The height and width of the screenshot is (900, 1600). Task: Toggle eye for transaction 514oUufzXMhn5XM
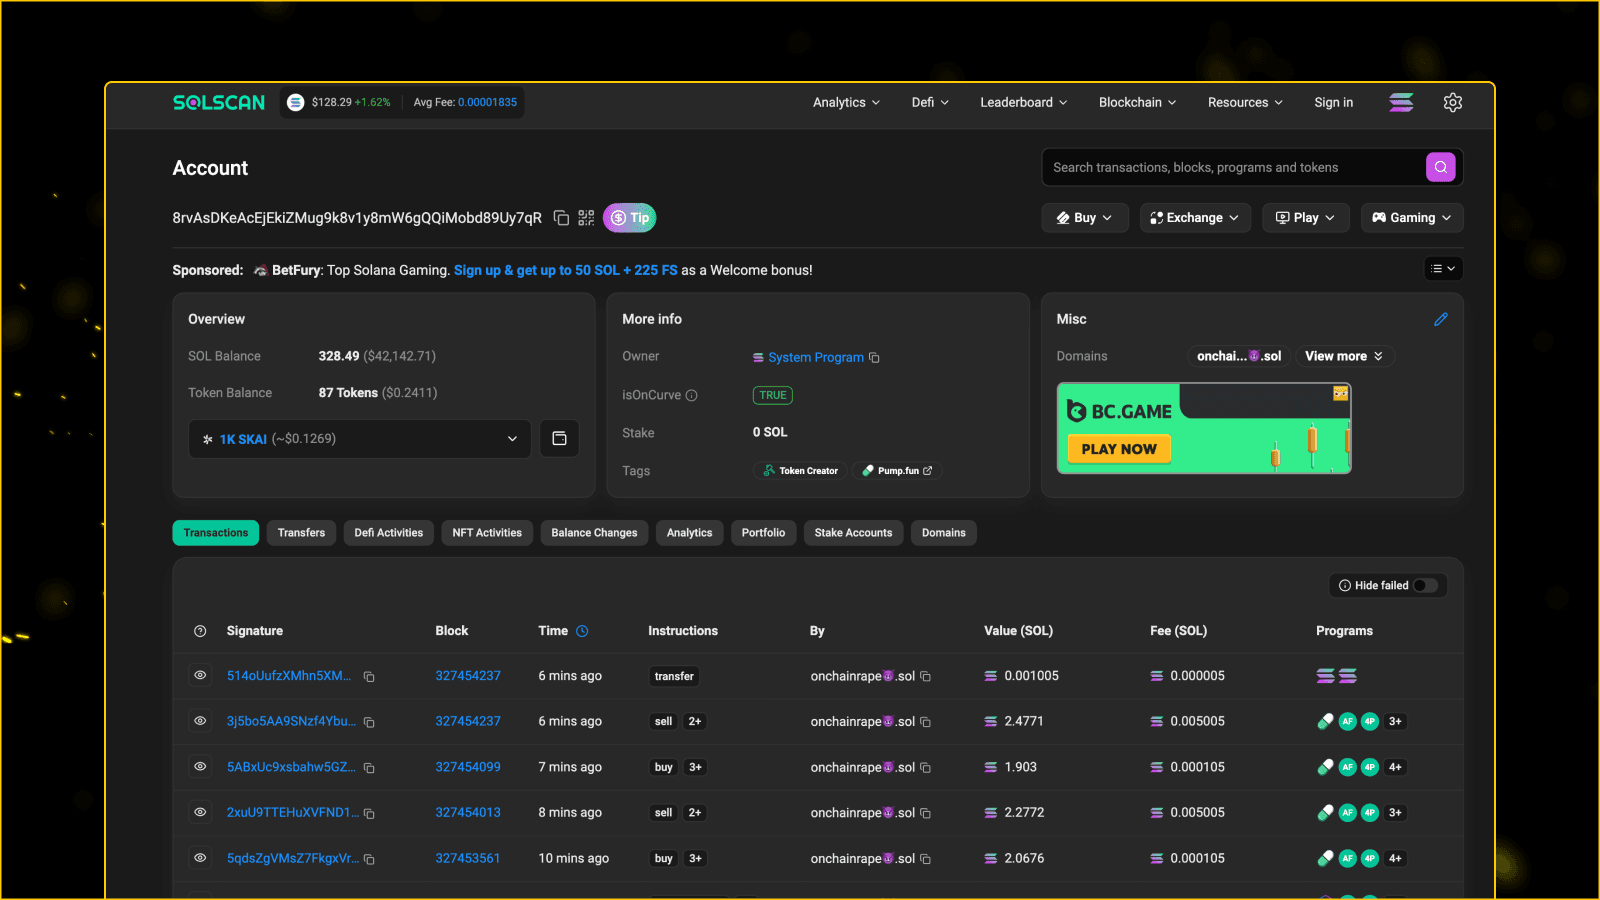200,675
